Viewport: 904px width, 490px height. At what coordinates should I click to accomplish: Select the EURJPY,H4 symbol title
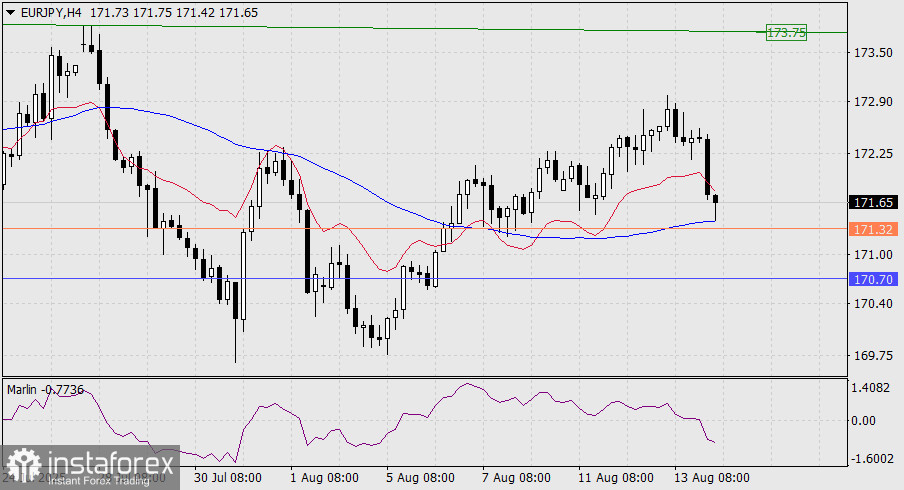pos(50,13)
